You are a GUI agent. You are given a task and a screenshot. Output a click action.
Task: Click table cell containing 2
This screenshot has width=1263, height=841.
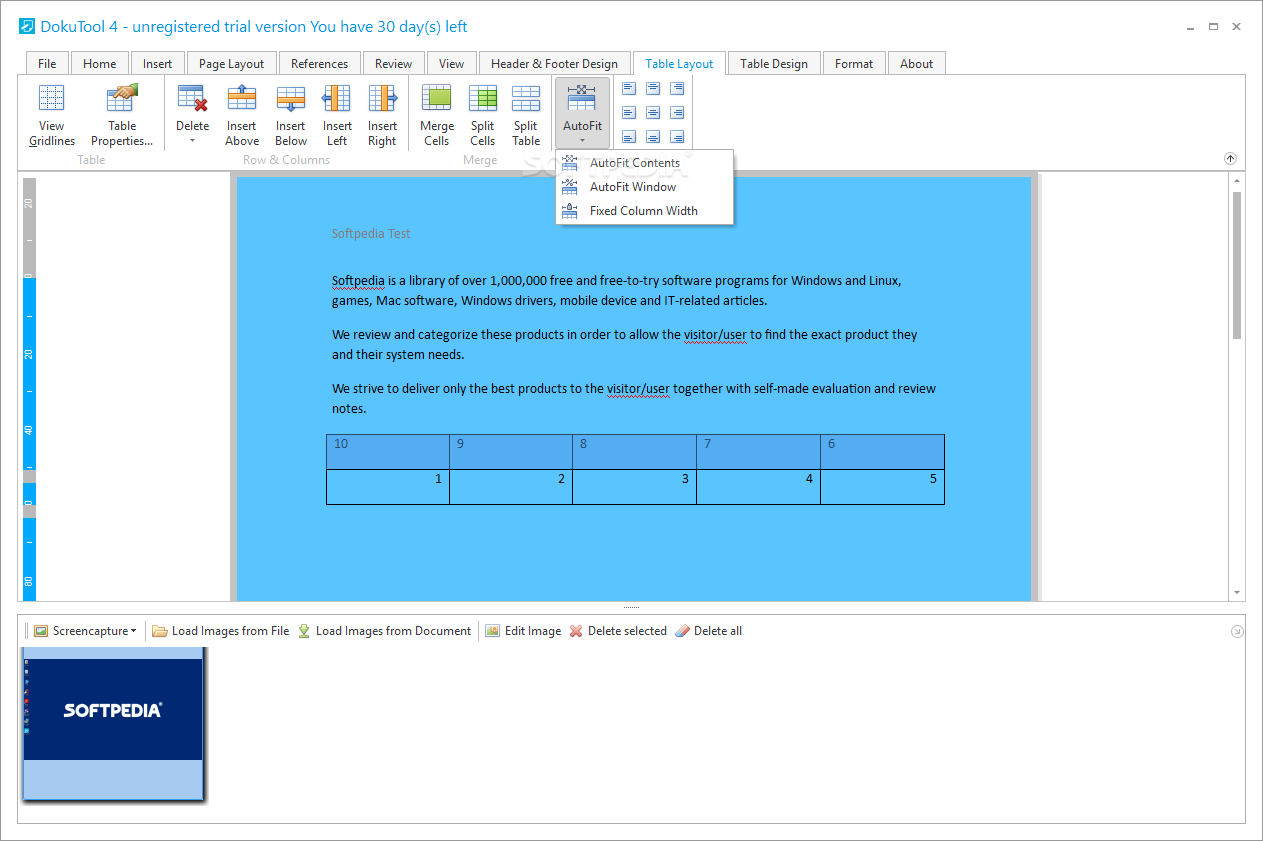coord(511,487)
